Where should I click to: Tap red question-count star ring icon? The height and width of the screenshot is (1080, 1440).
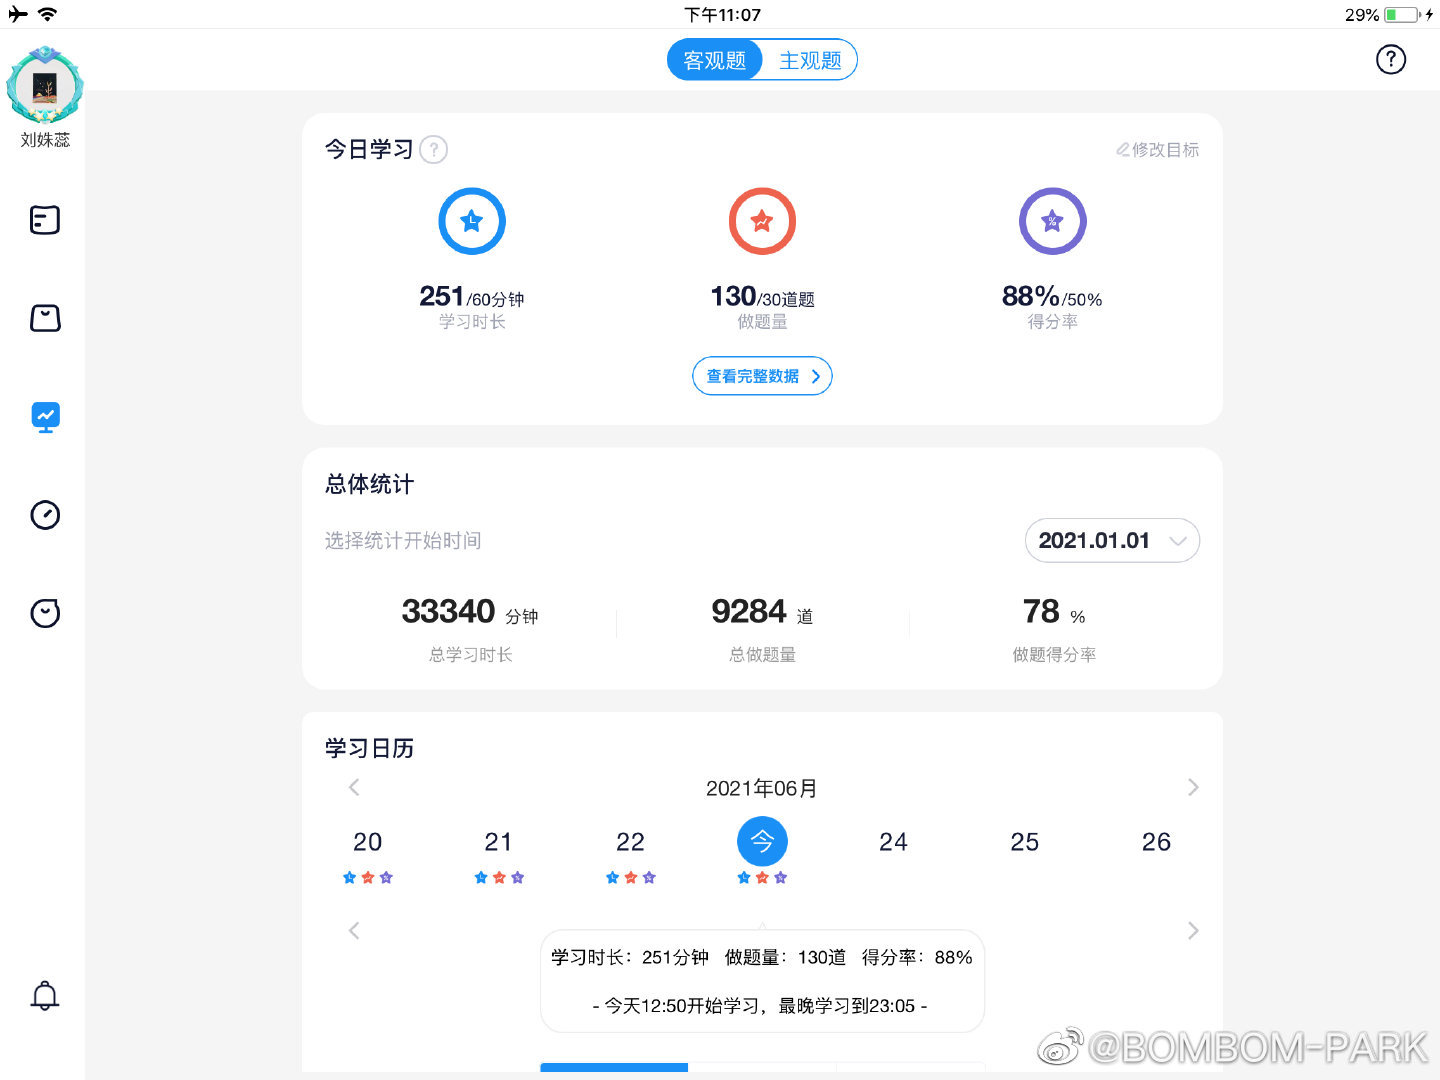762,221
